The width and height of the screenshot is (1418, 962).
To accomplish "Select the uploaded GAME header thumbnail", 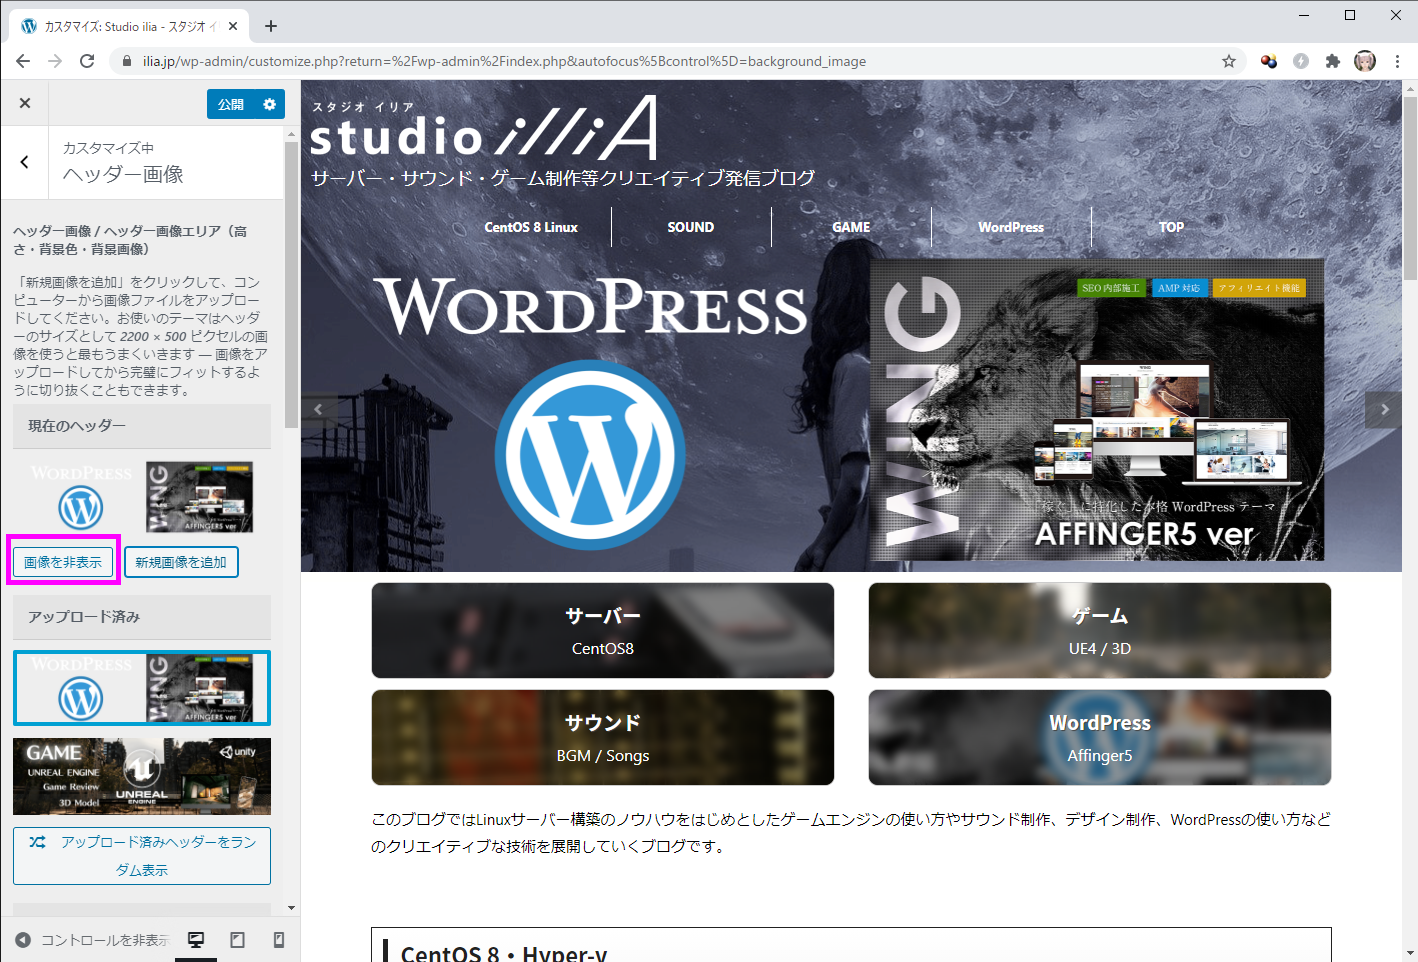I will [142, 777].
